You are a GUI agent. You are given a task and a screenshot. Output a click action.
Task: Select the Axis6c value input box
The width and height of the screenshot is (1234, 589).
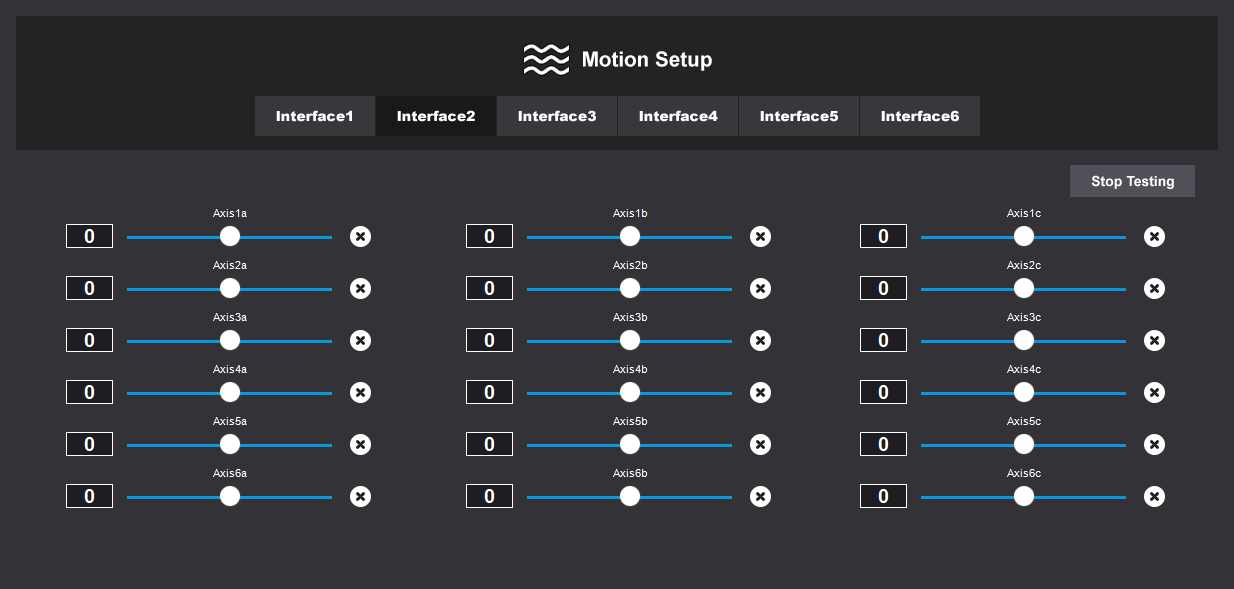click(883, 496)
